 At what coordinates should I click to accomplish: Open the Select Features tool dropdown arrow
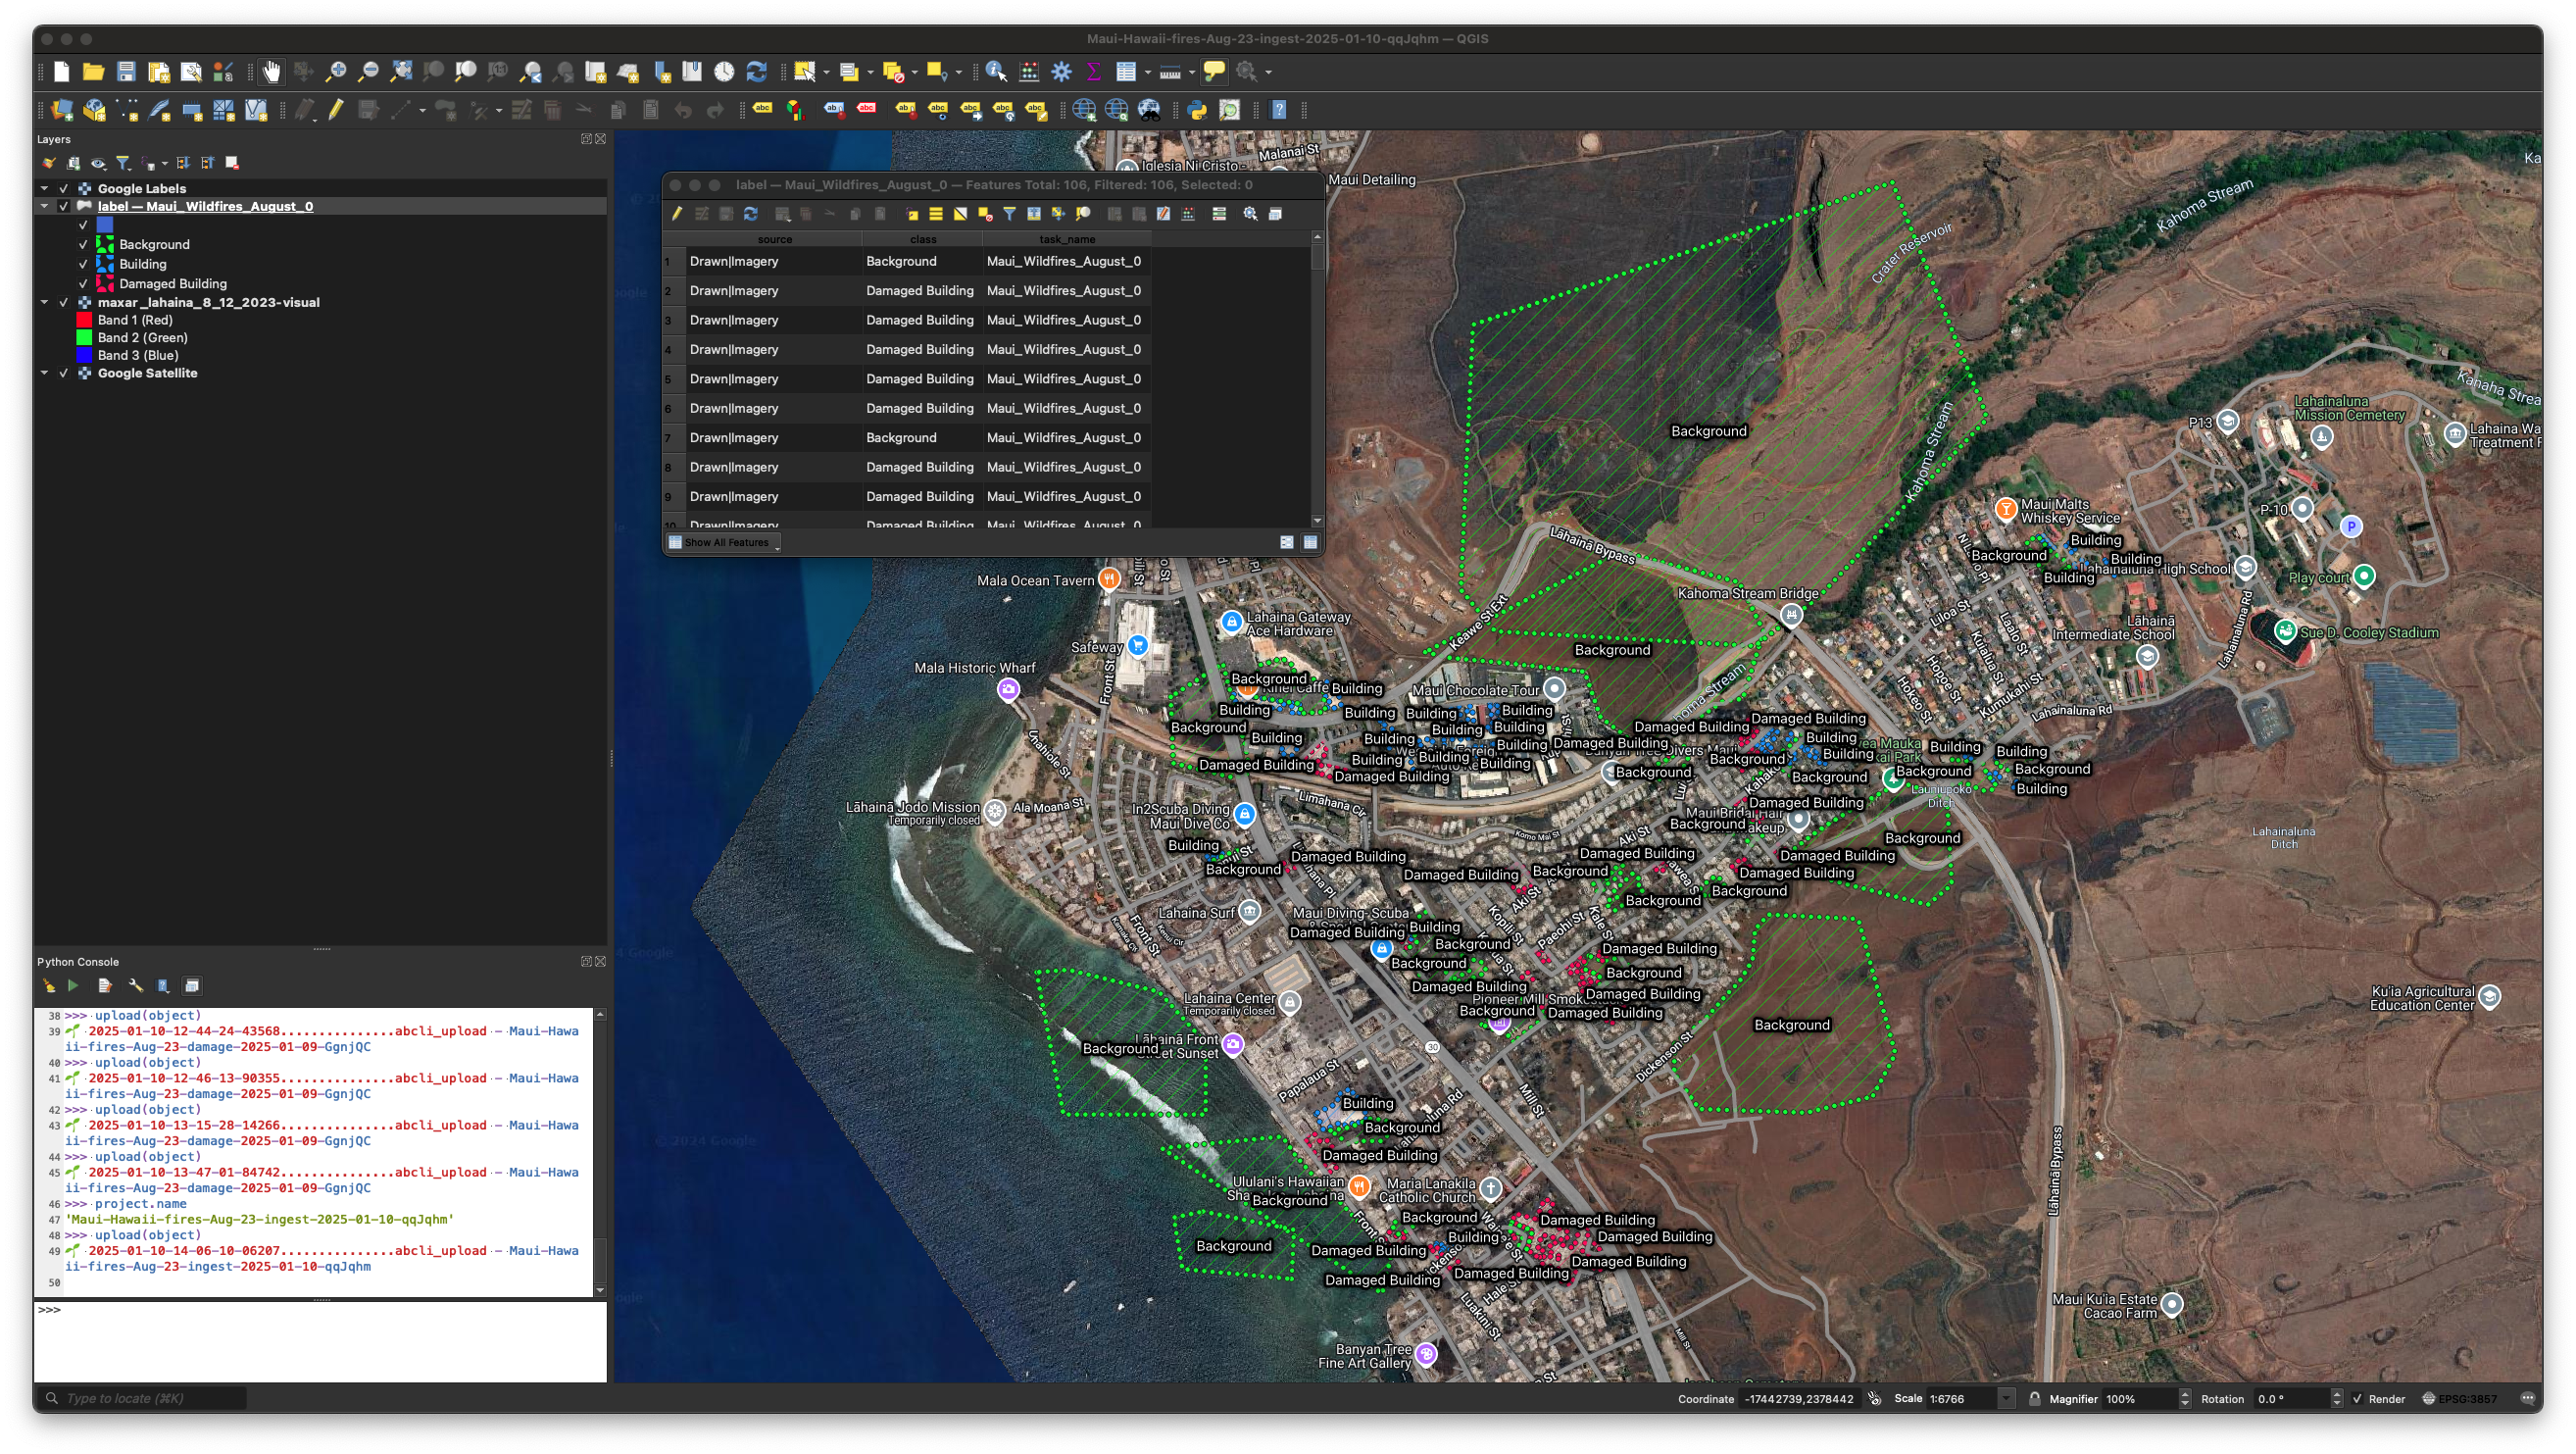coord(826,72)
